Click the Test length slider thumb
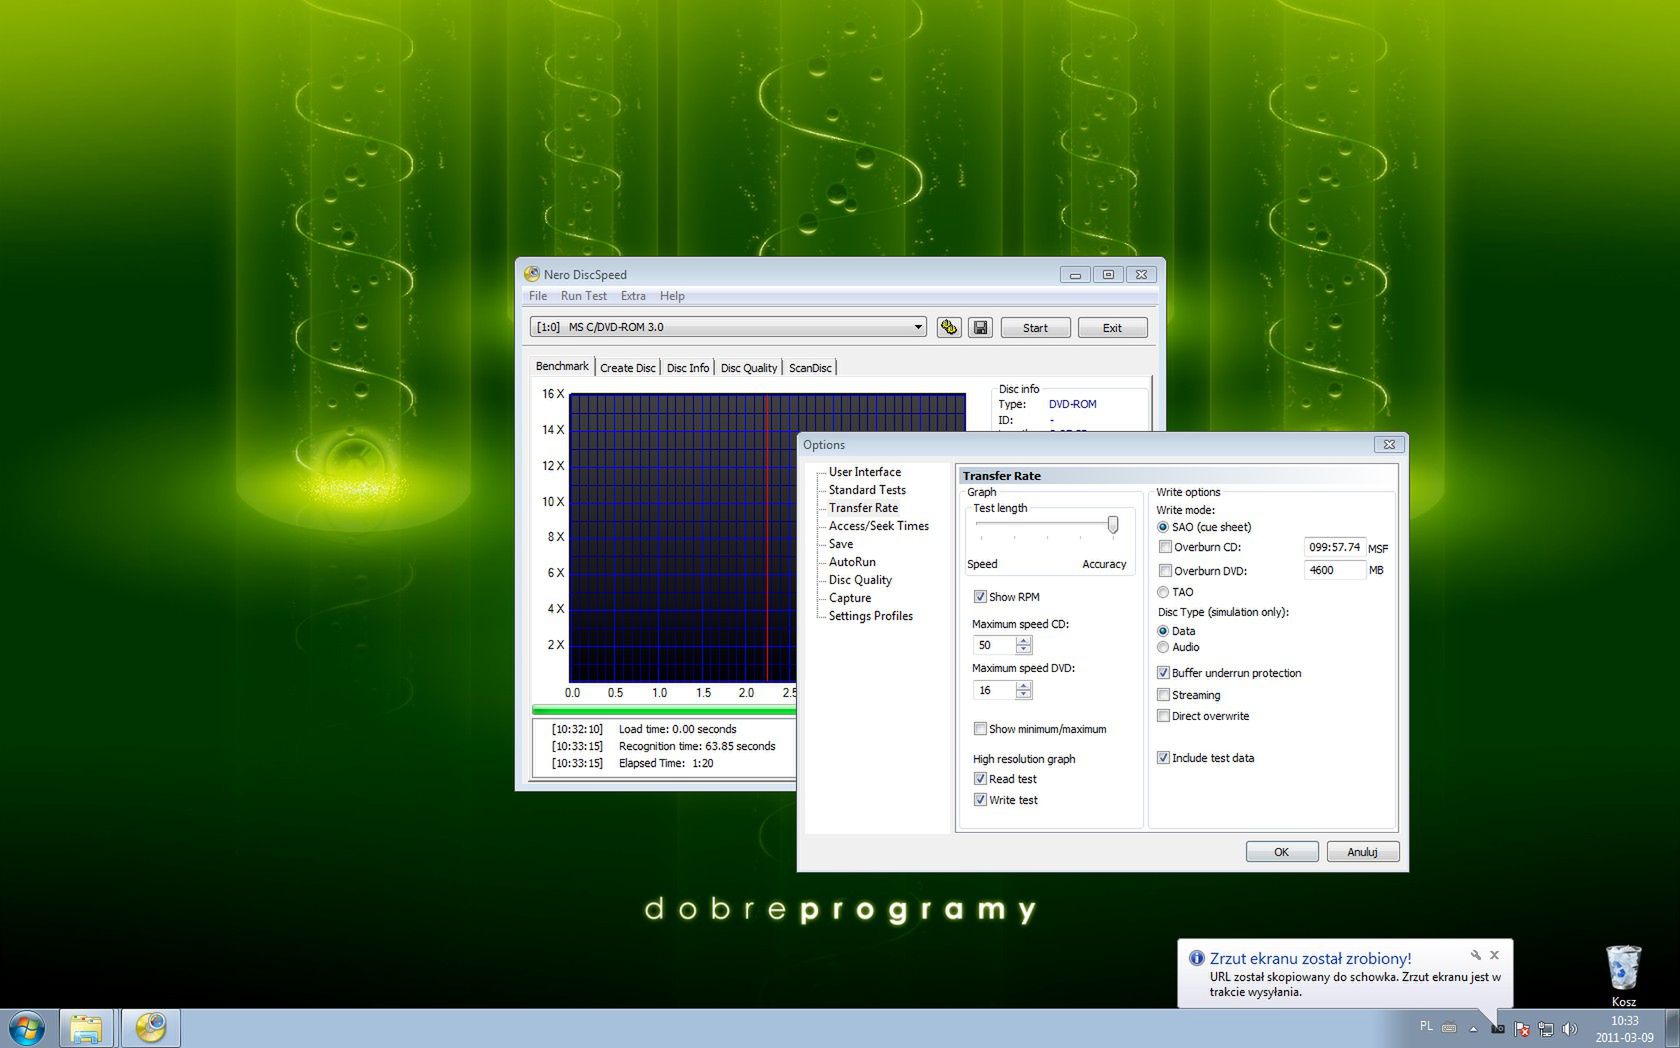 point(1113,525)
